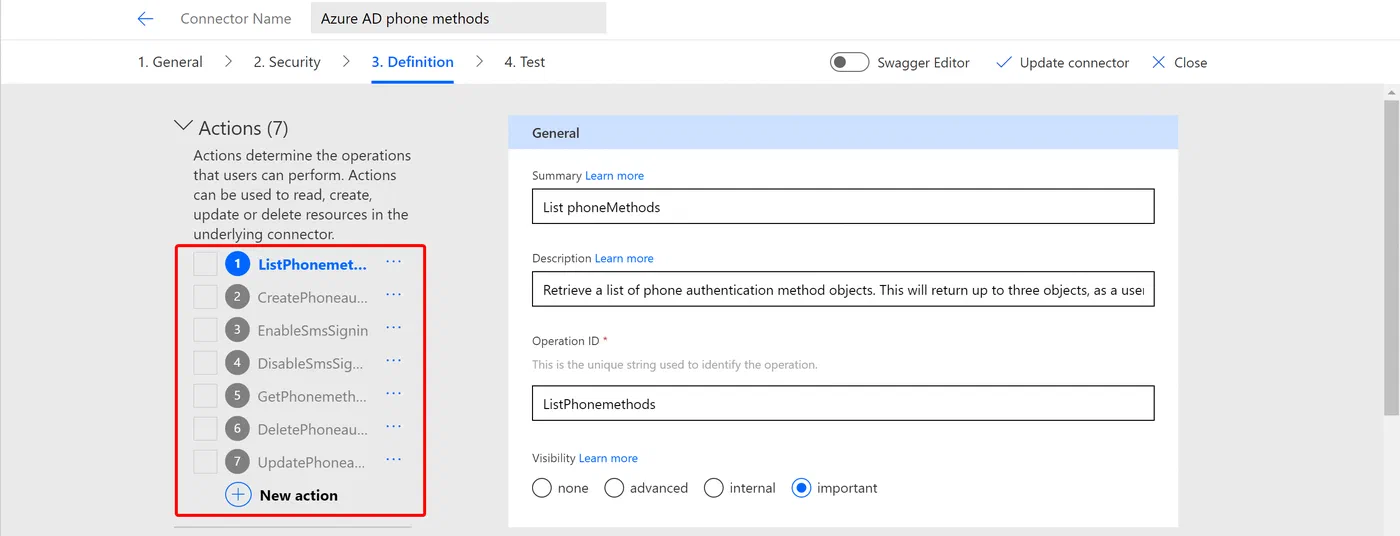
Task: Tick the checkbox beside GetPhonemeth action
Action: pos(205,396)
